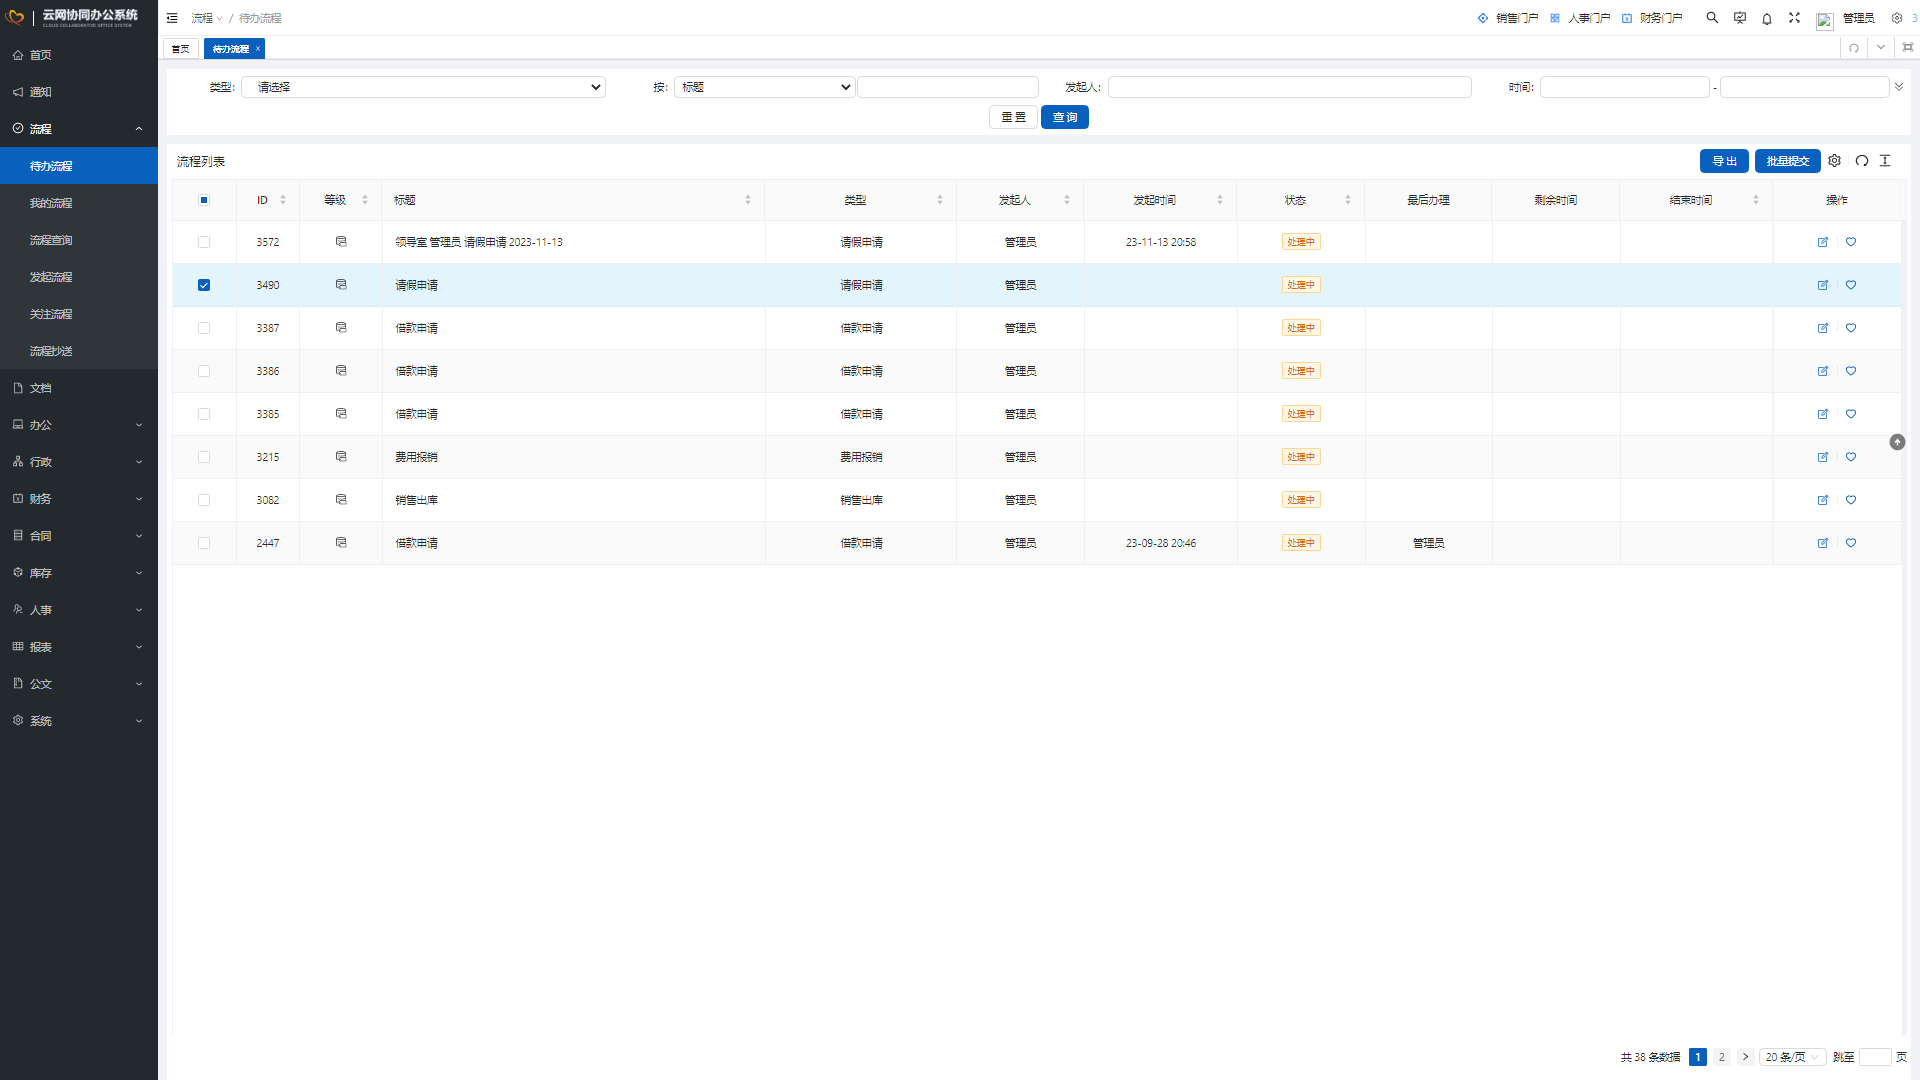This screenshot has height=1080, width=1920.
Task: Open the Sales portal icon link
Action: (x=1483, y=18)
